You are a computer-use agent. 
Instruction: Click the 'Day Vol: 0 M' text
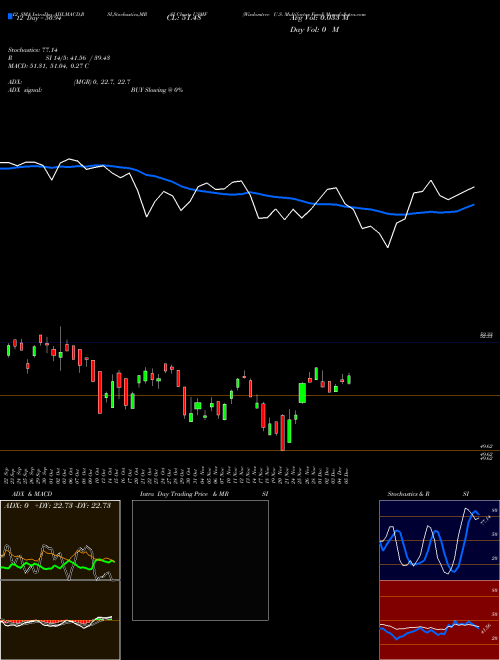pyautogui.click(x=314, y=30)
